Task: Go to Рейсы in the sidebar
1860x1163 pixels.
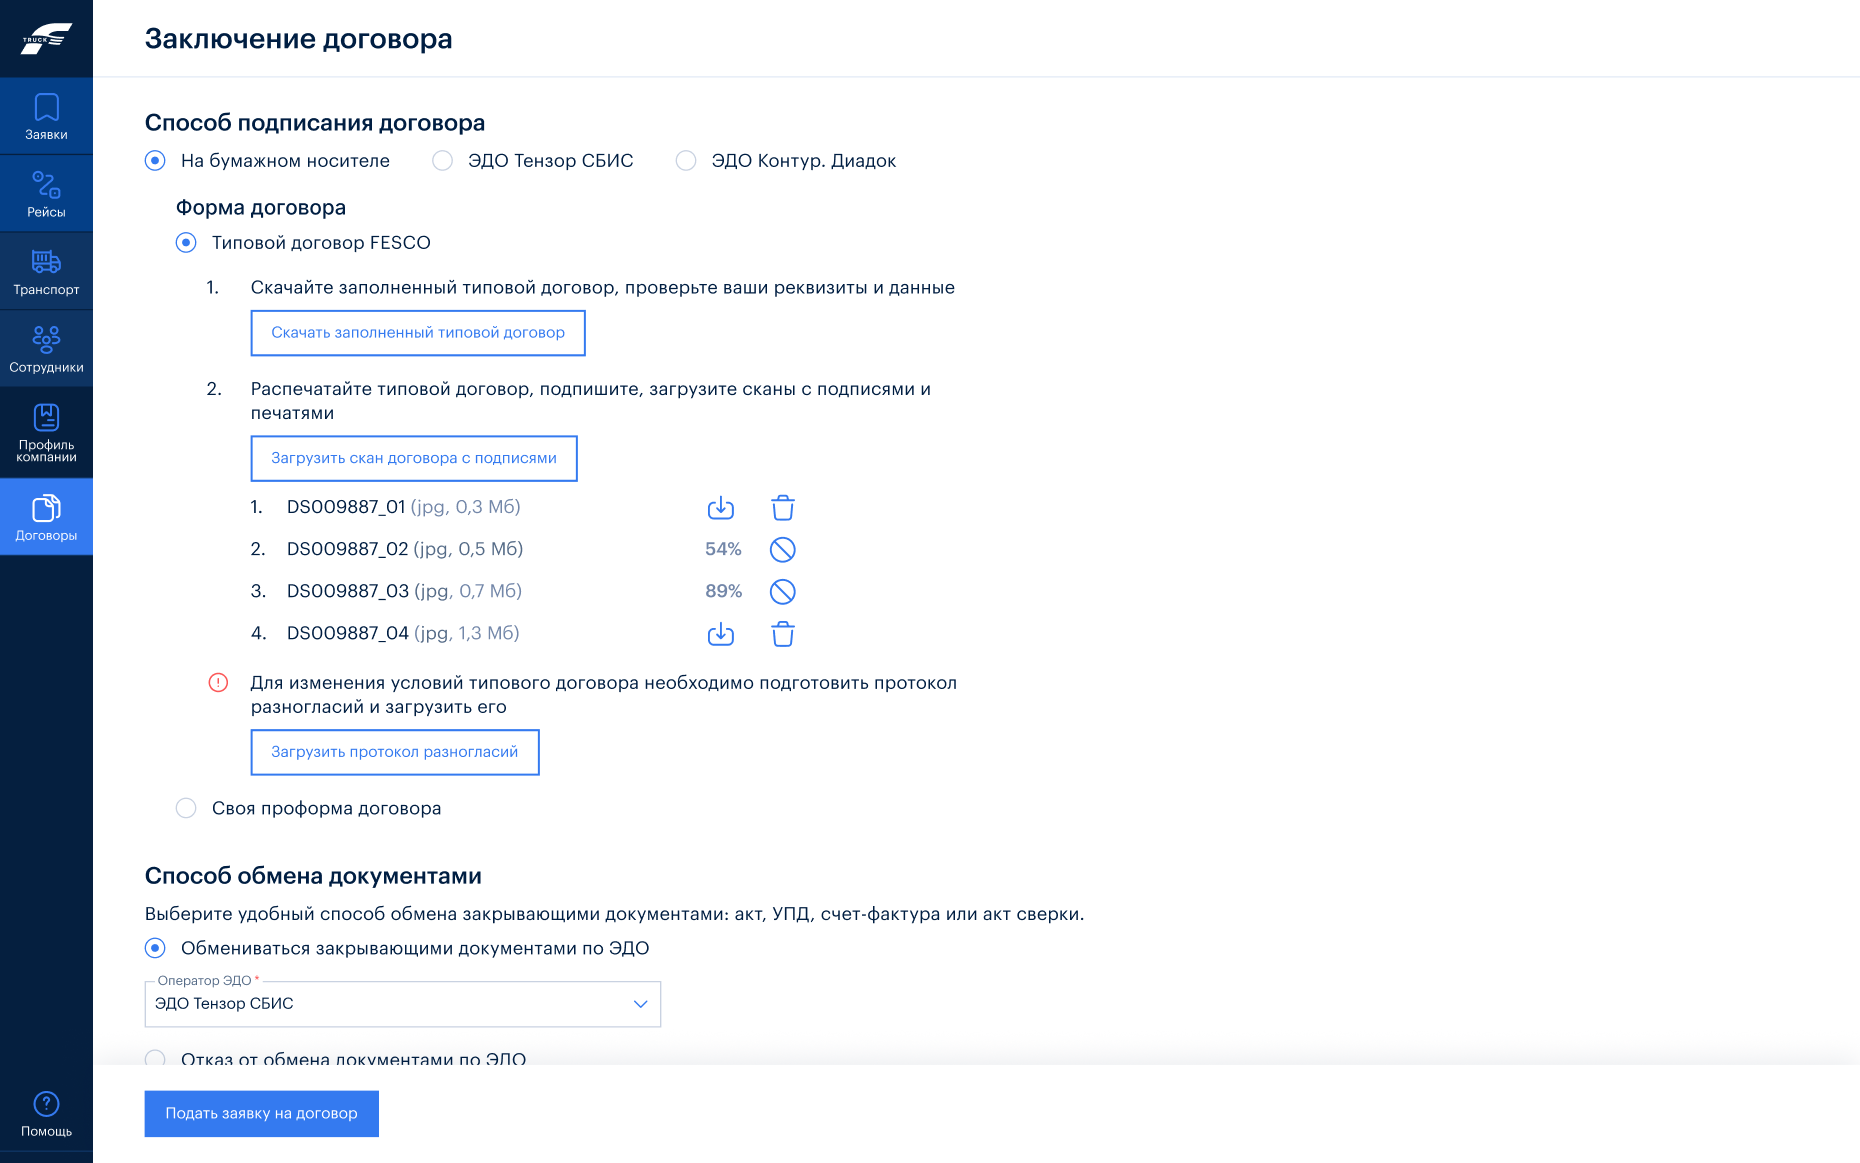Action: [46, 194]
